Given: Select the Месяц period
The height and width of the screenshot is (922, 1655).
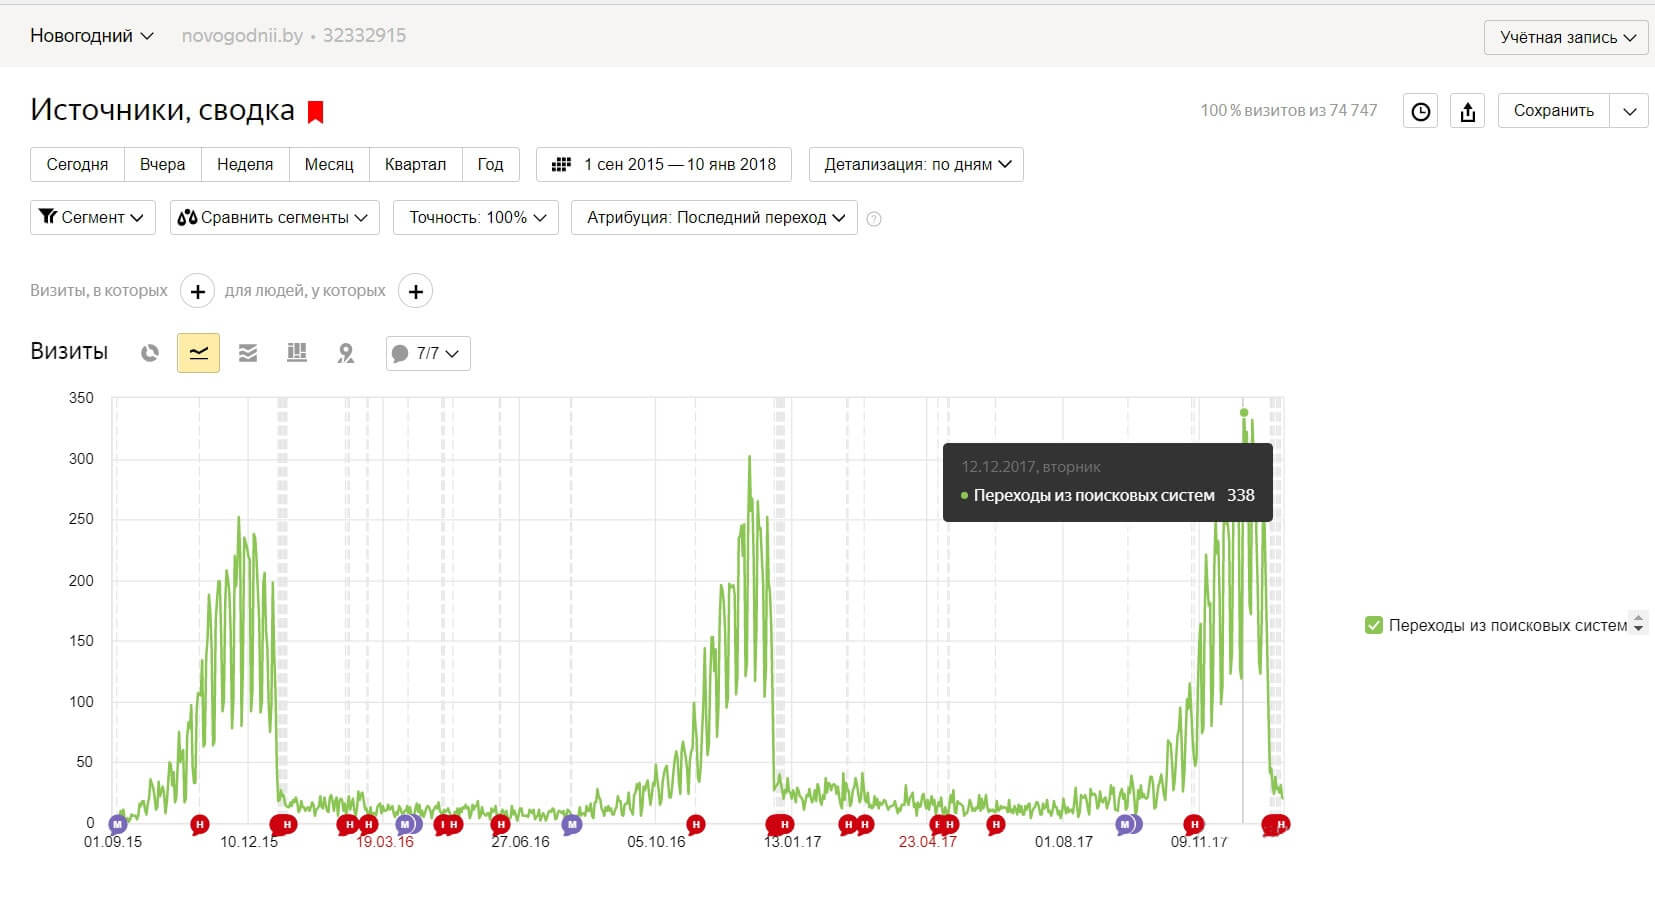Looking at the screenshot, I should click(329, 164).
